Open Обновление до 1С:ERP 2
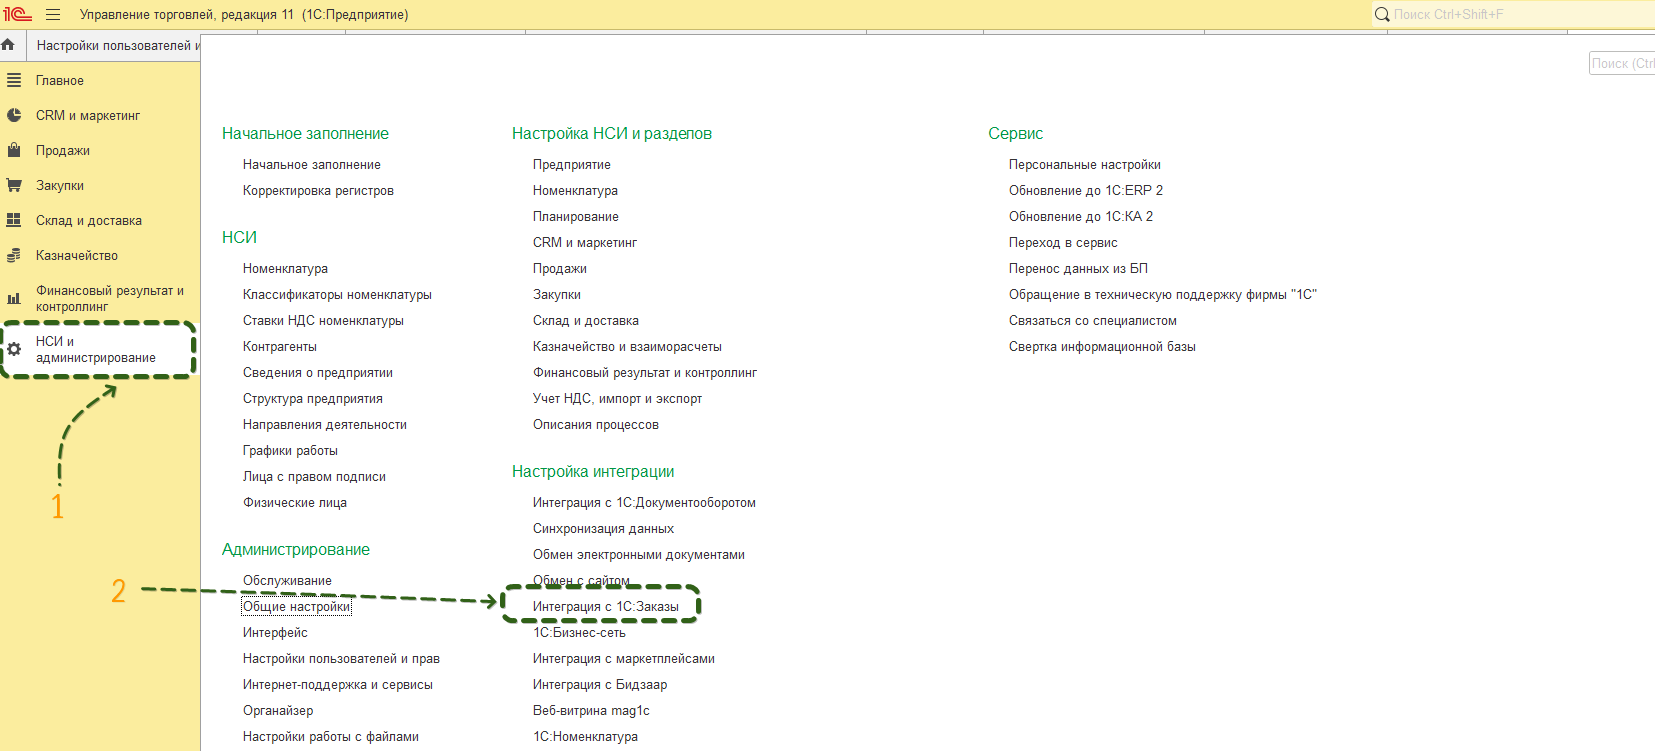The width and height of the screenshot is (1655, 751). click(x=1086, y=190)
